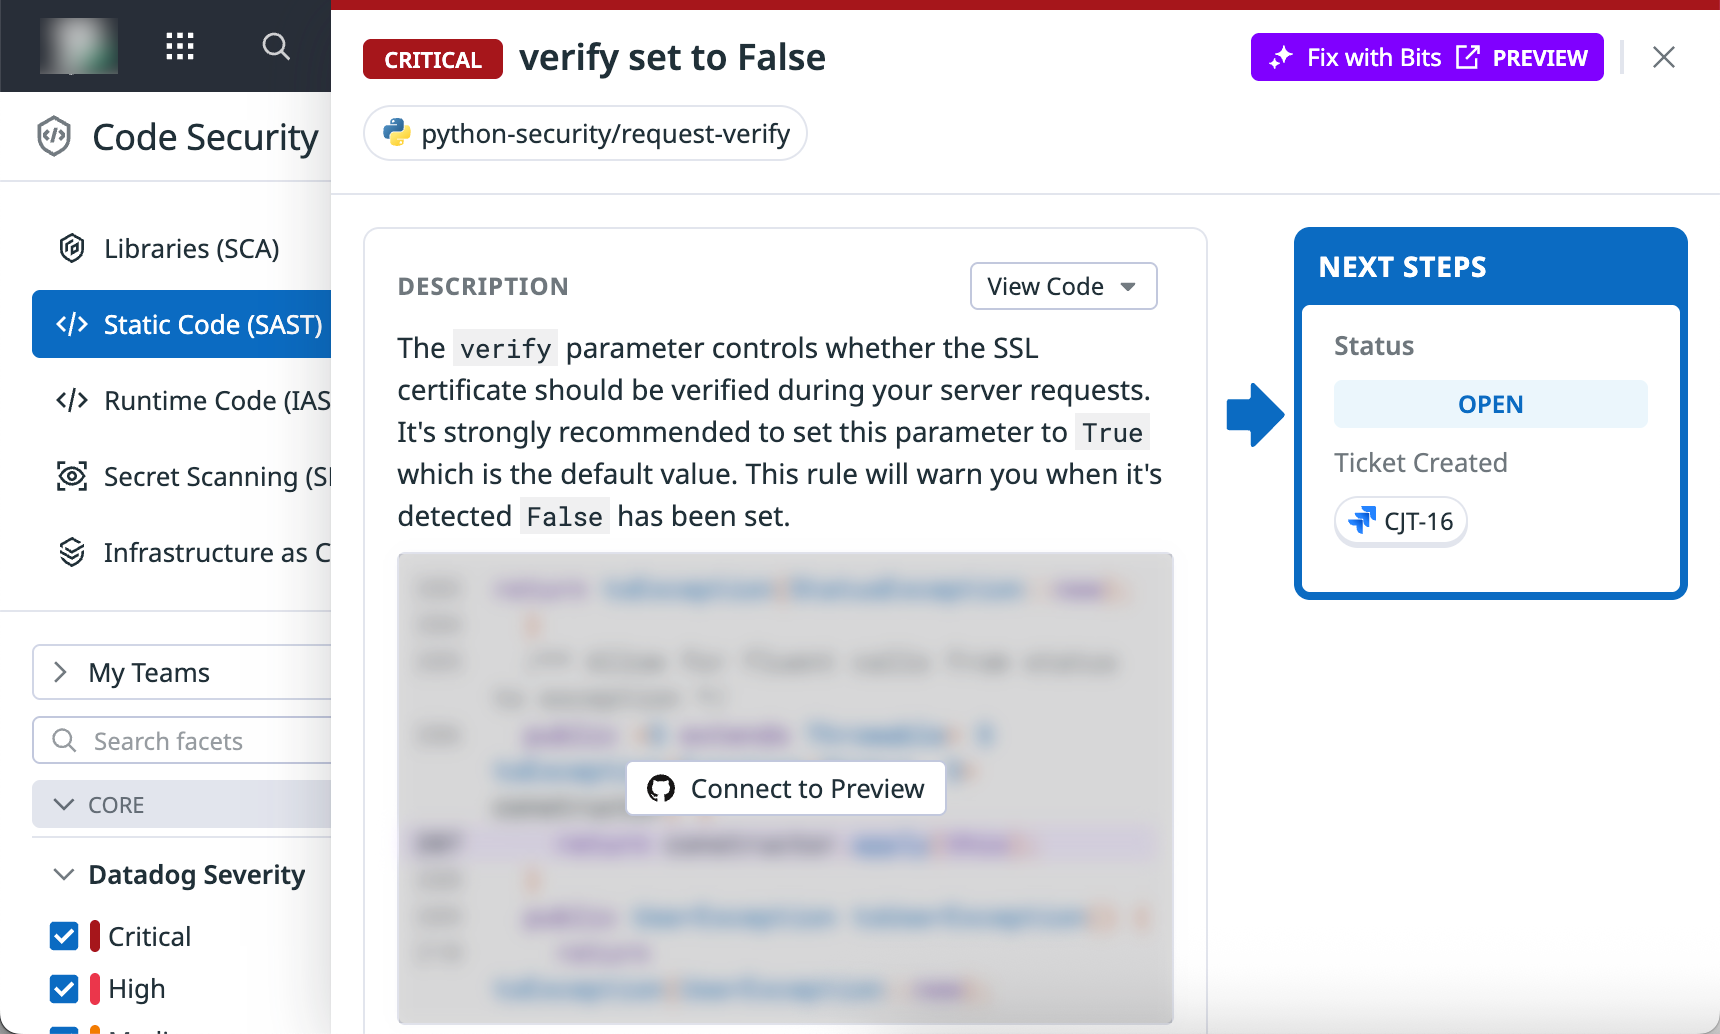
Task: Select Static Code (SAST) menu item
Action: pyautogui.click(x=181, y=324)
